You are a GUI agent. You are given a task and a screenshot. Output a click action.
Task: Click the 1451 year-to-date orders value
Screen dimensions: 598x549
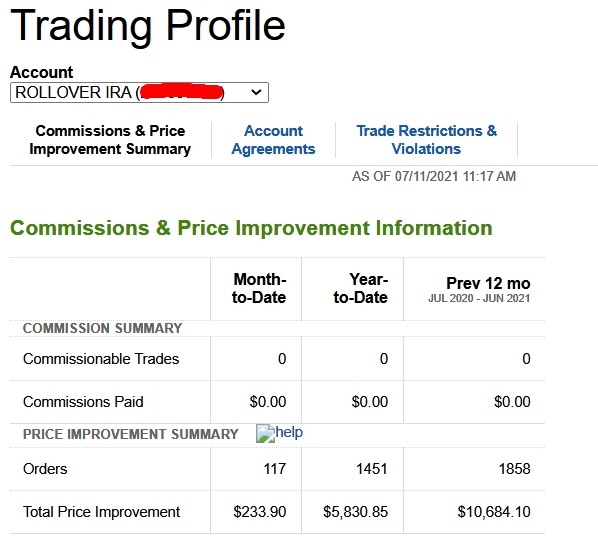(x=372, y=469)
